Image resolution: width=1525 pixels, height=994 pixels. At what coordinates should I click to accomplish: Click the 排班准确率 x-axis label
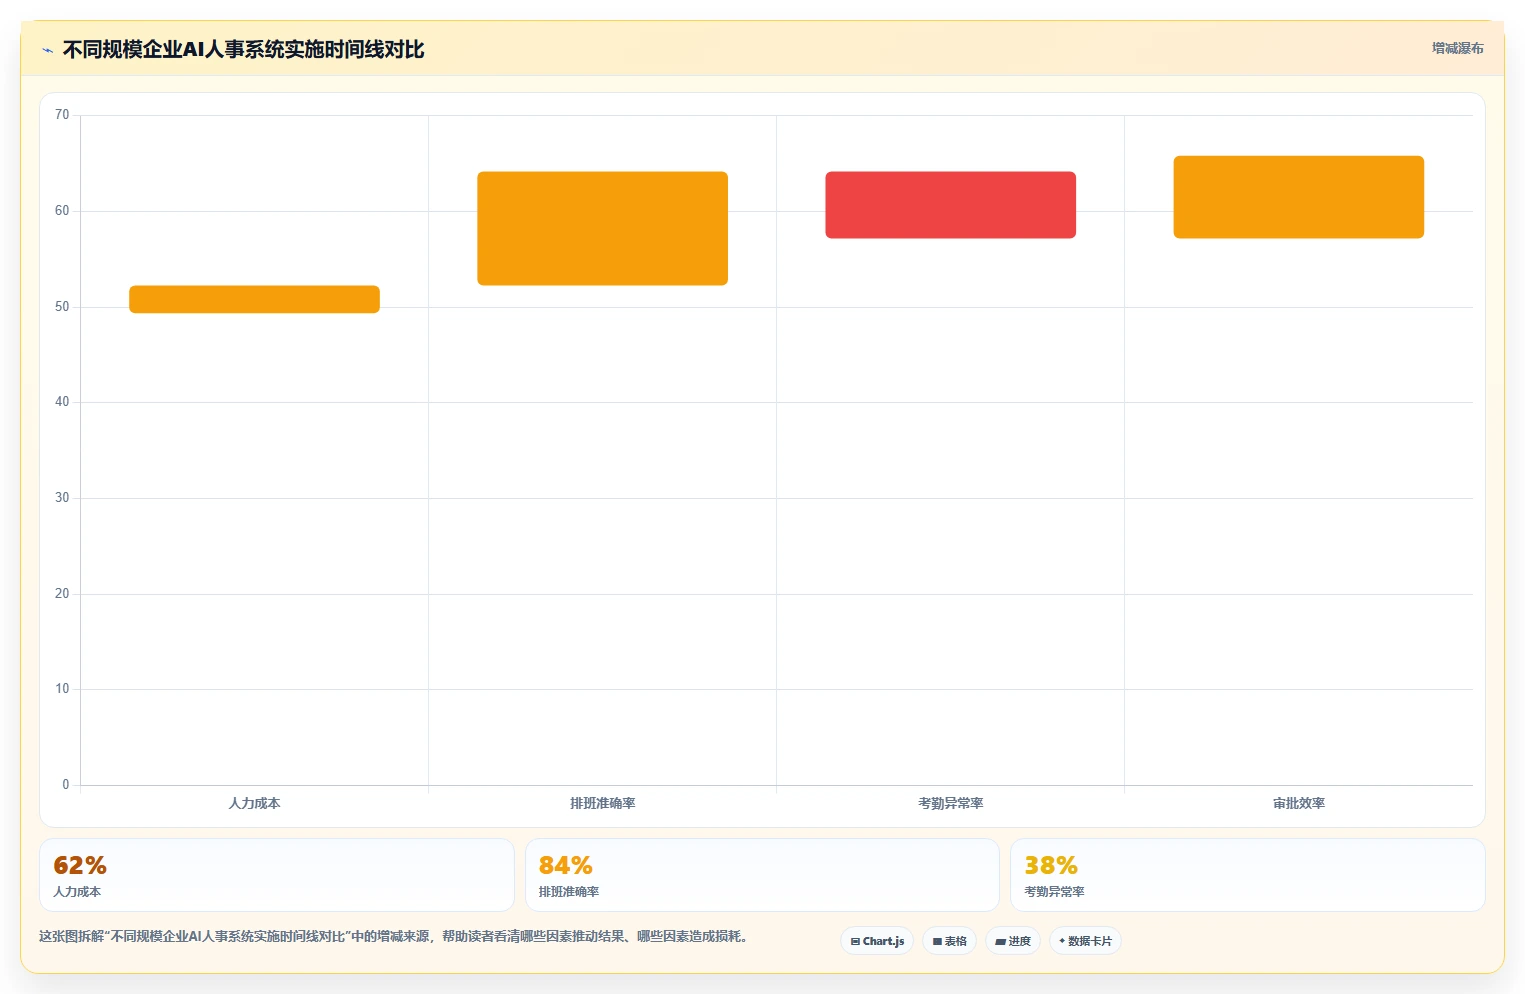point(602,803)
